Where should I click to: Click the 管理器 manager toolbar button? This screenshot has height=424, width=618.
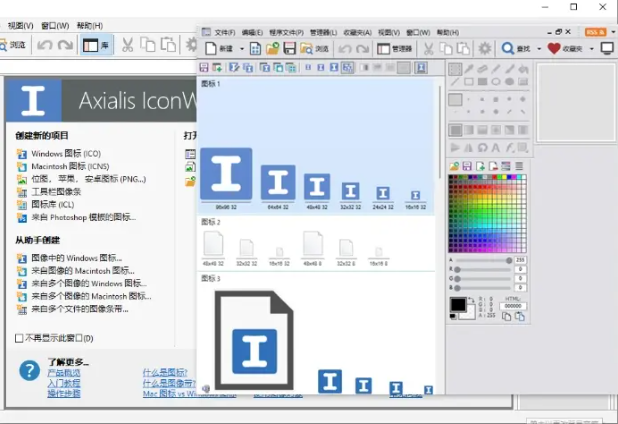[394, 48]
